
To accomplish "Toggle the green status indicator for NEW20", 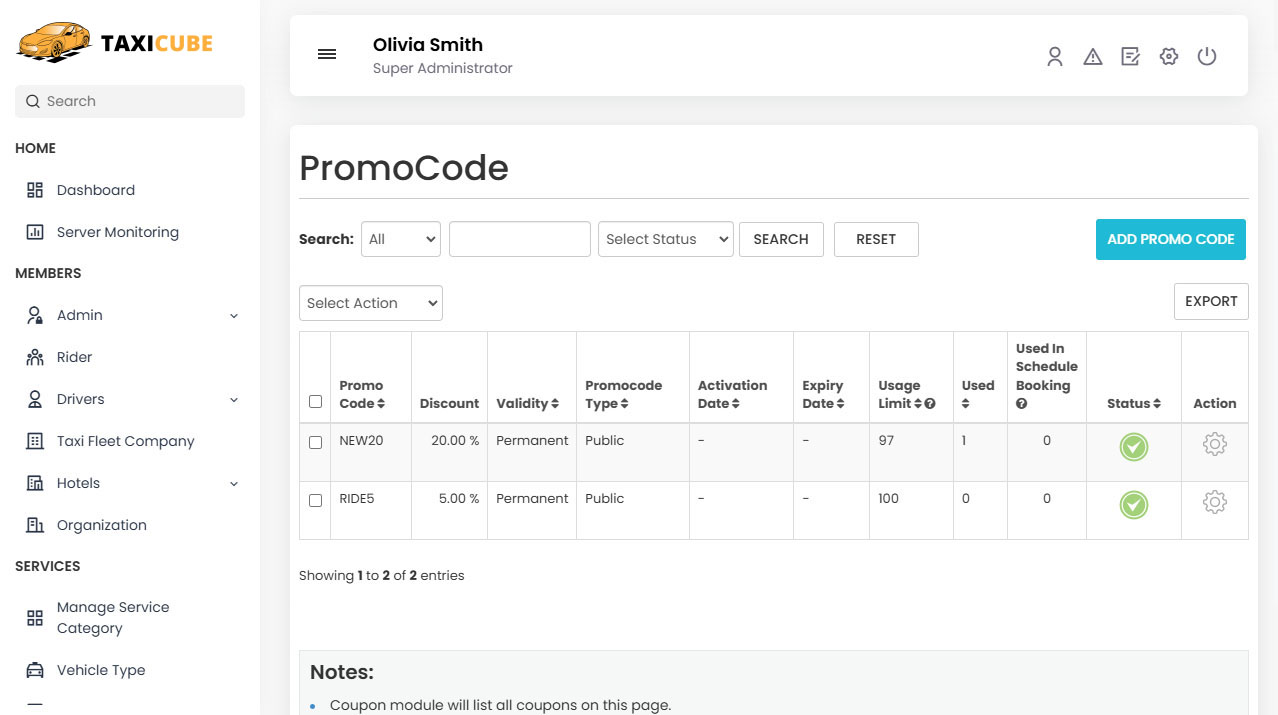I will (x=1133, y=447).
